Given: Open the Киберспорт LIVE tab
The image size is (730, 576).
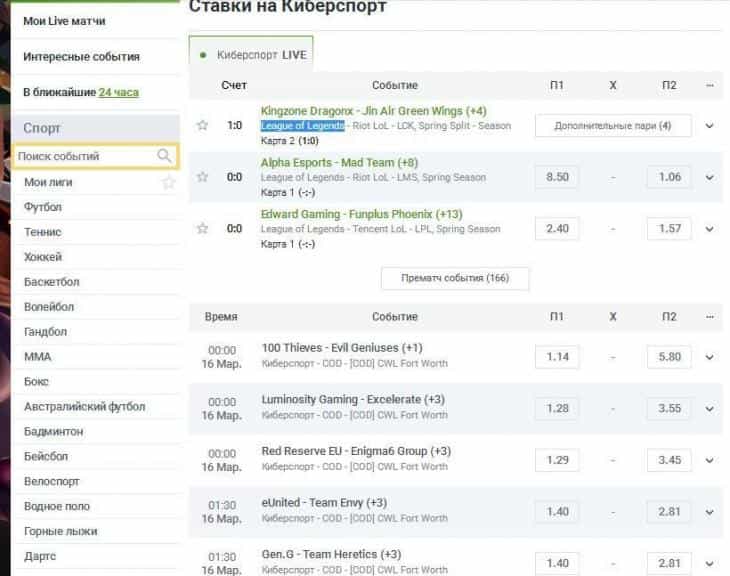Looking at the screenshot, I should [251, 55].
